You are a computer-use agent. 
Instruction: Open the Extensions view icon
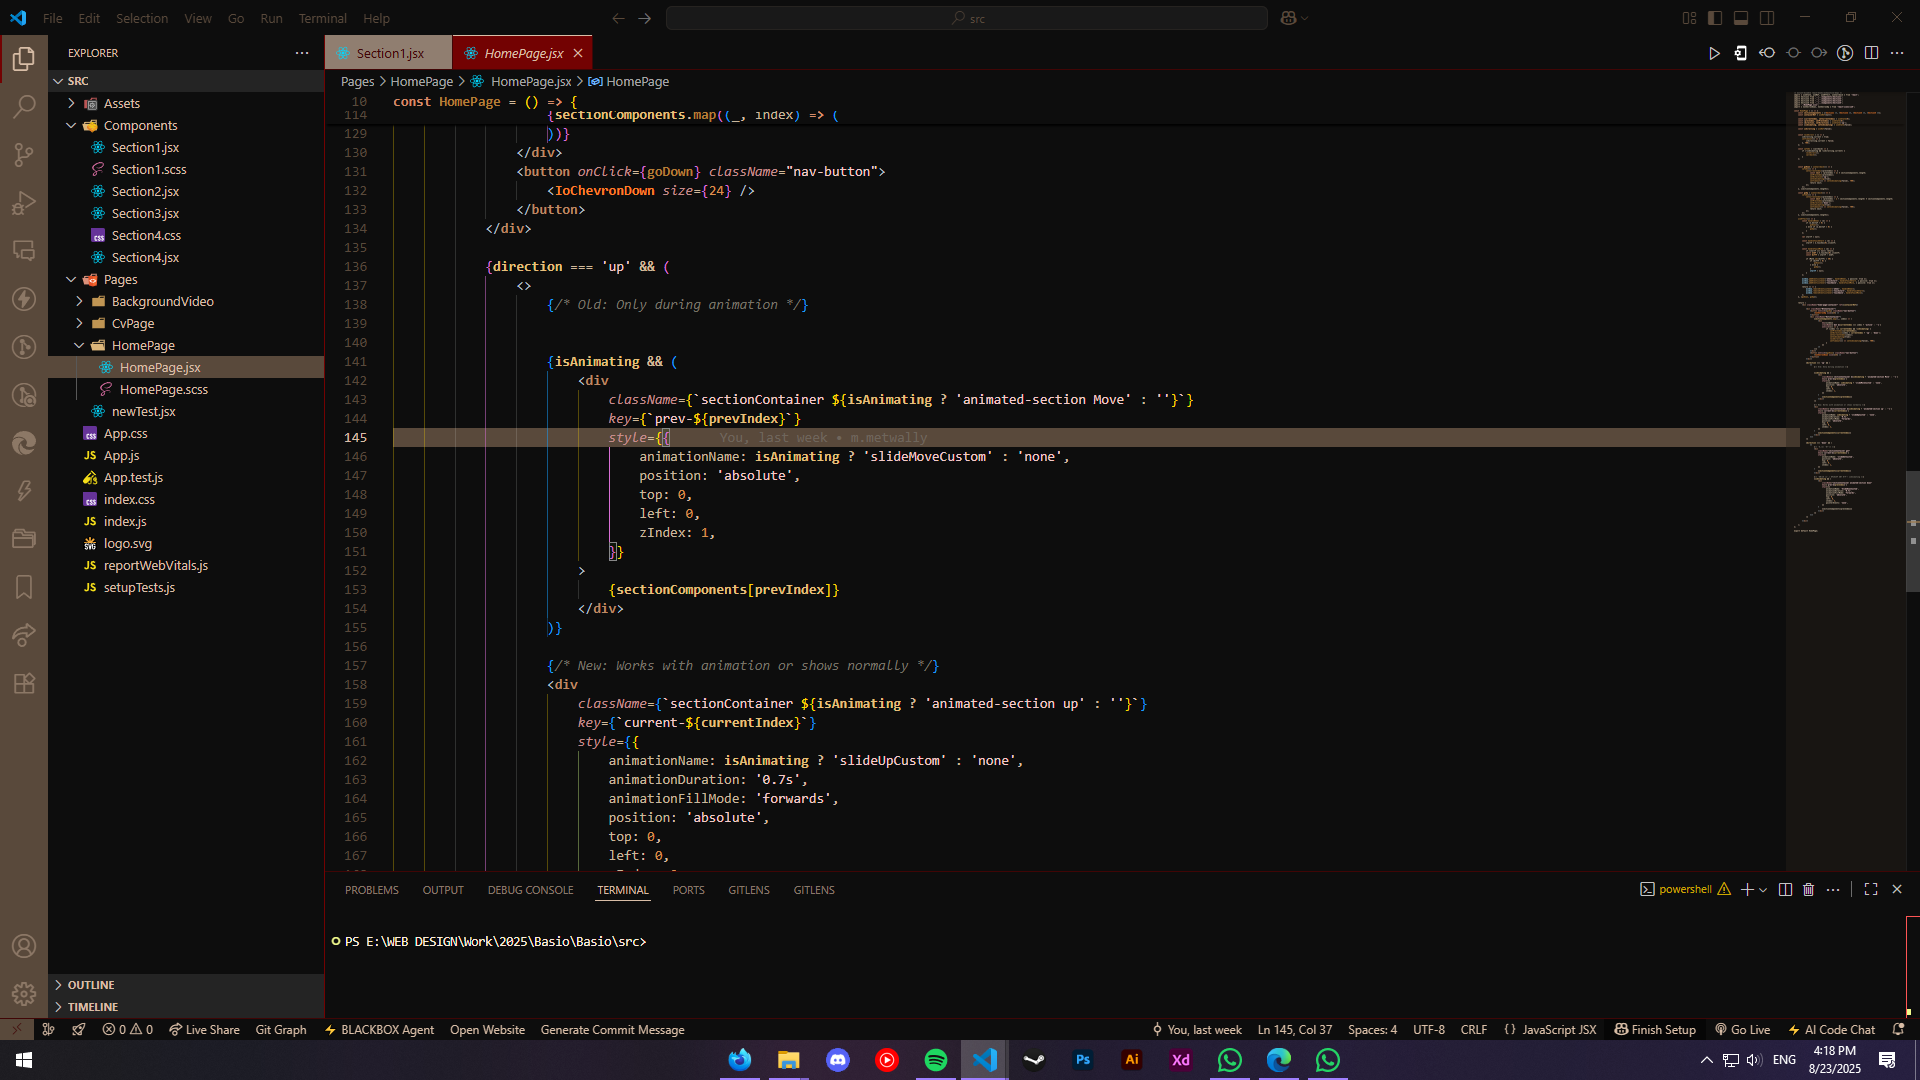[24, 684]
